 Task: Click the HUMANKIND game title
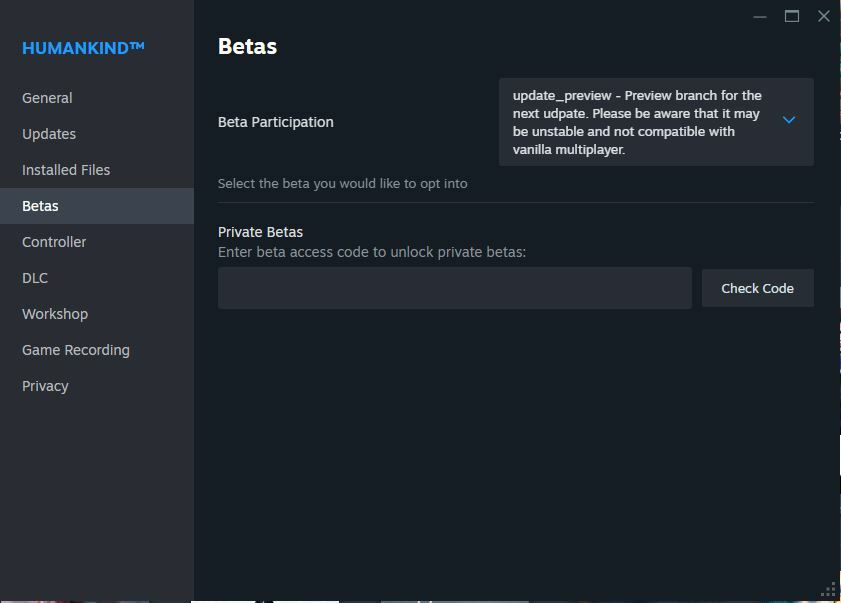[x=83, y=48]
